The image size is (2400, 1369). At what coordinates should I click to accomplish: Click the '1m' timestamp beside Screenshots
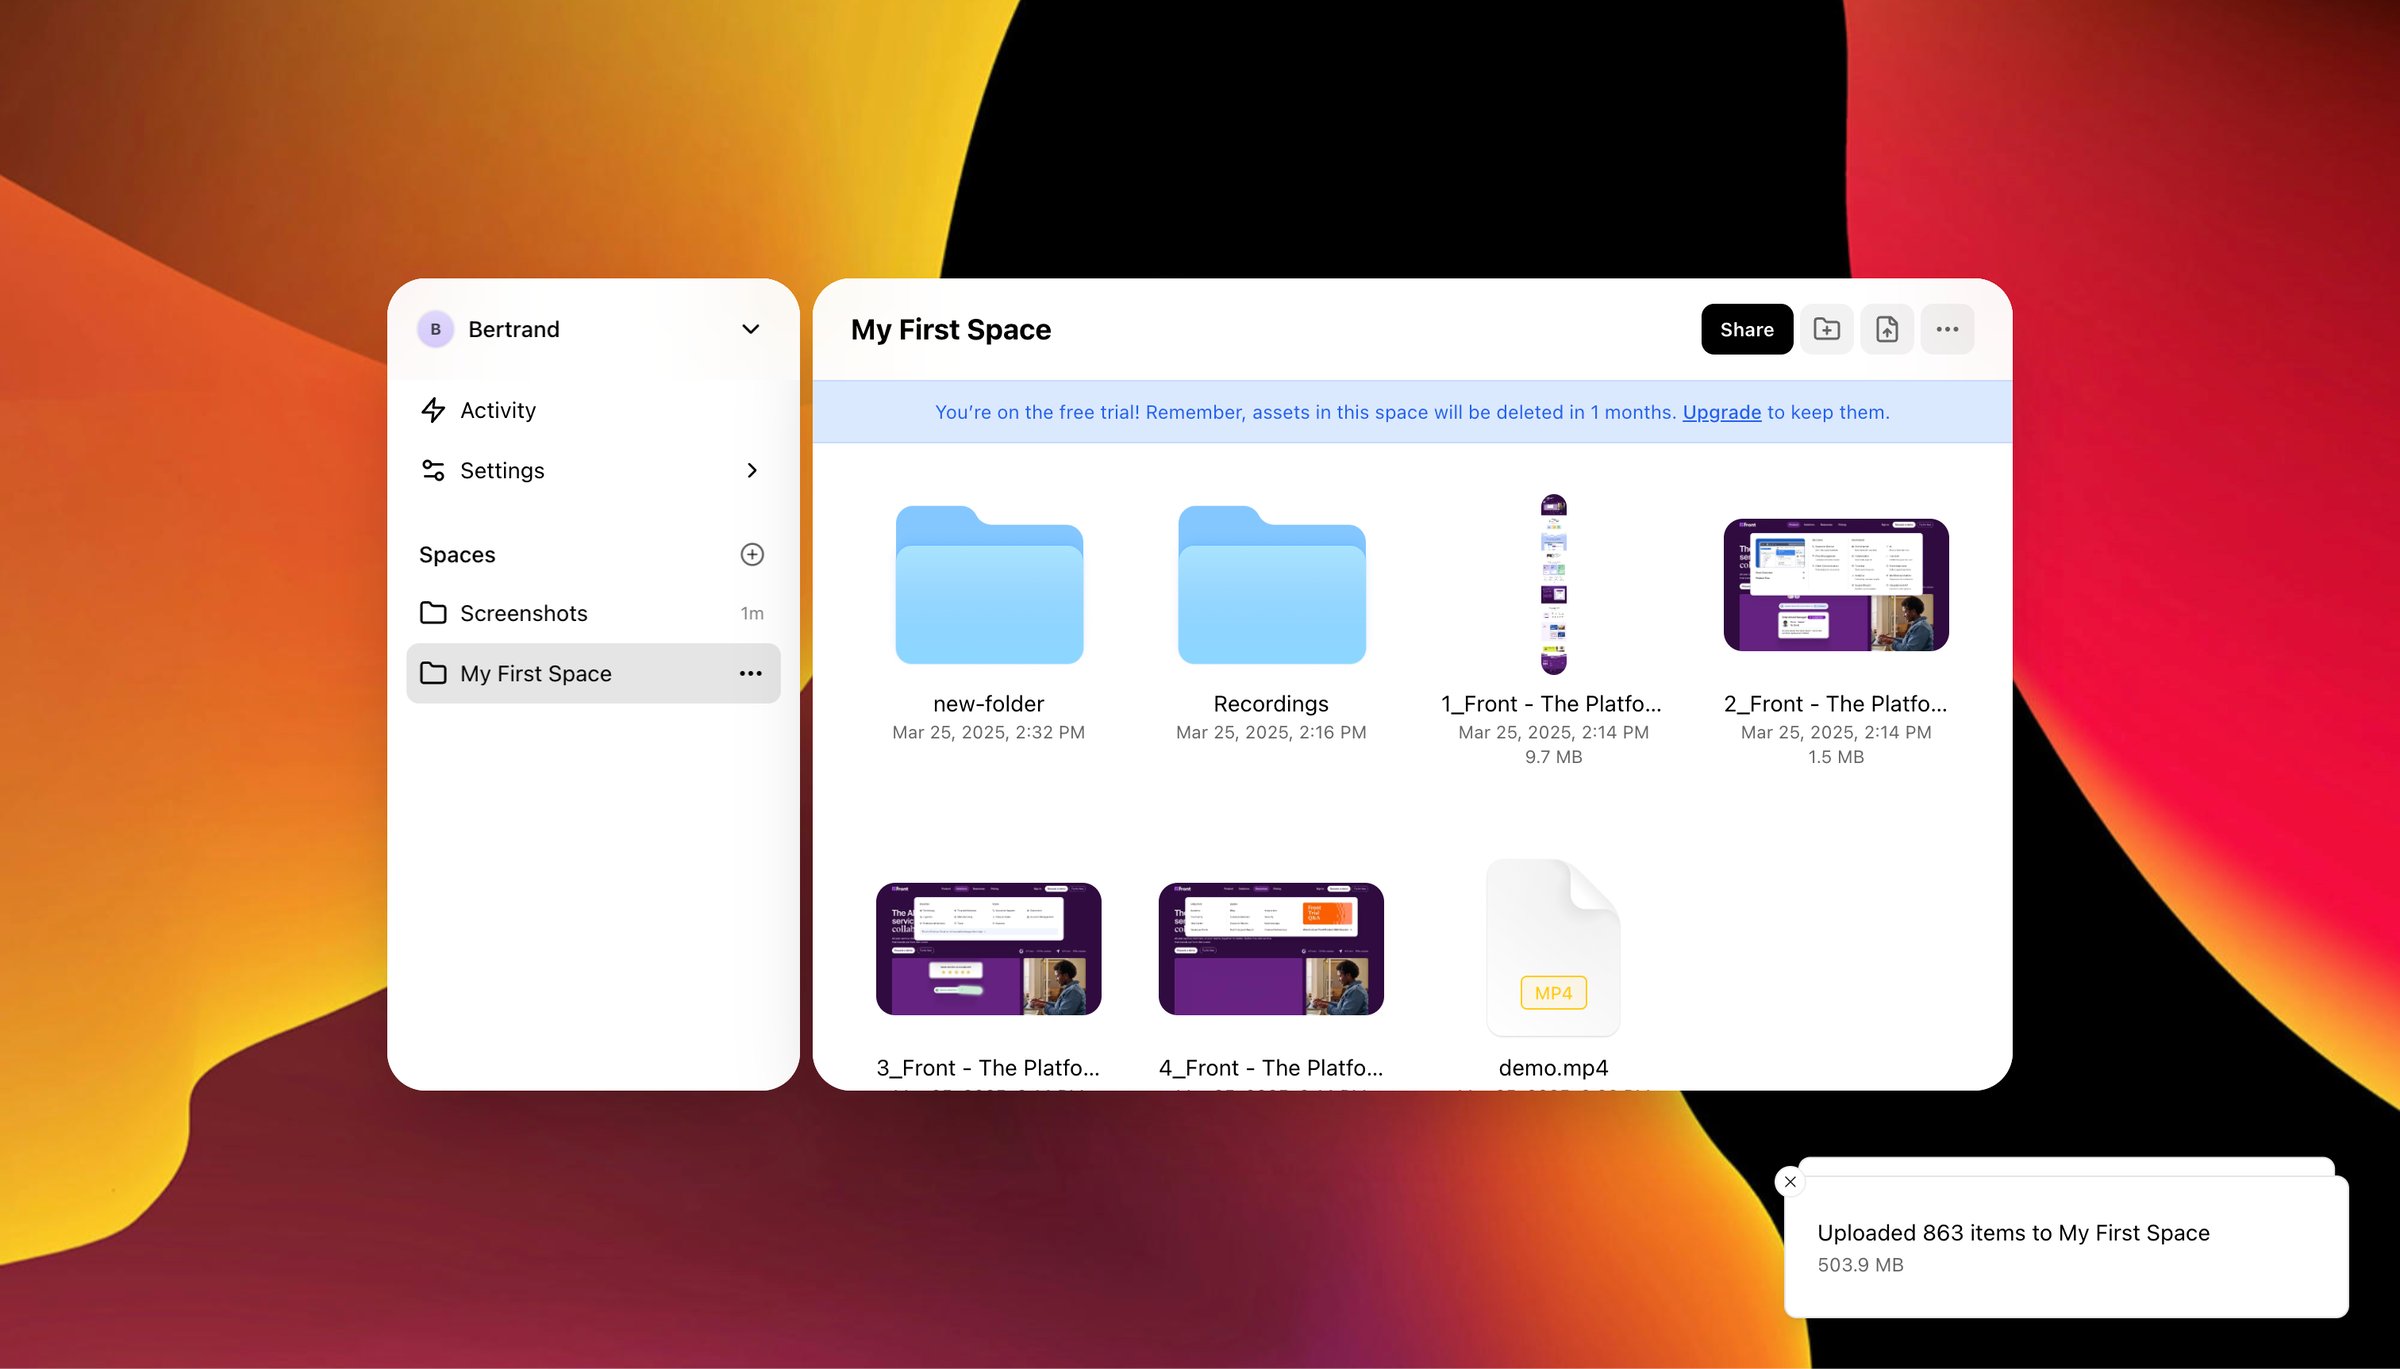(x=752, y=613)
